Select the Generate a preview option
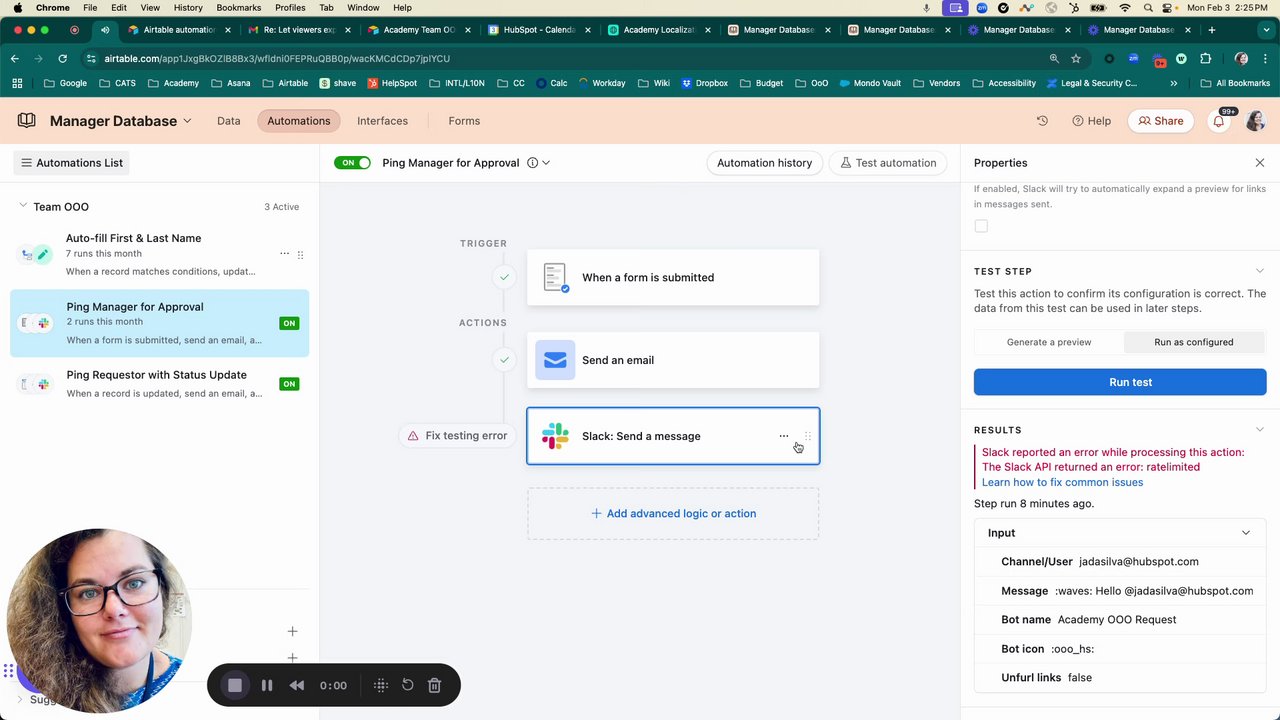The image size is (1280, 720). (1049, 342)
